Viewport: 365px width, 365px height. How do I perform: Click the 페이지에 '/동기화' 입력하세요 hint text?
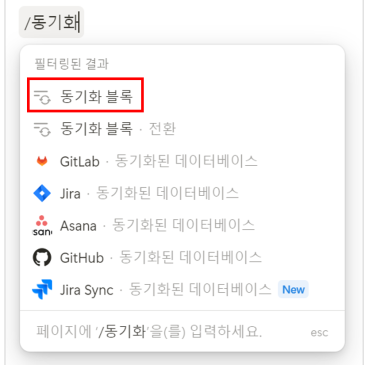[x=149, y=331]
